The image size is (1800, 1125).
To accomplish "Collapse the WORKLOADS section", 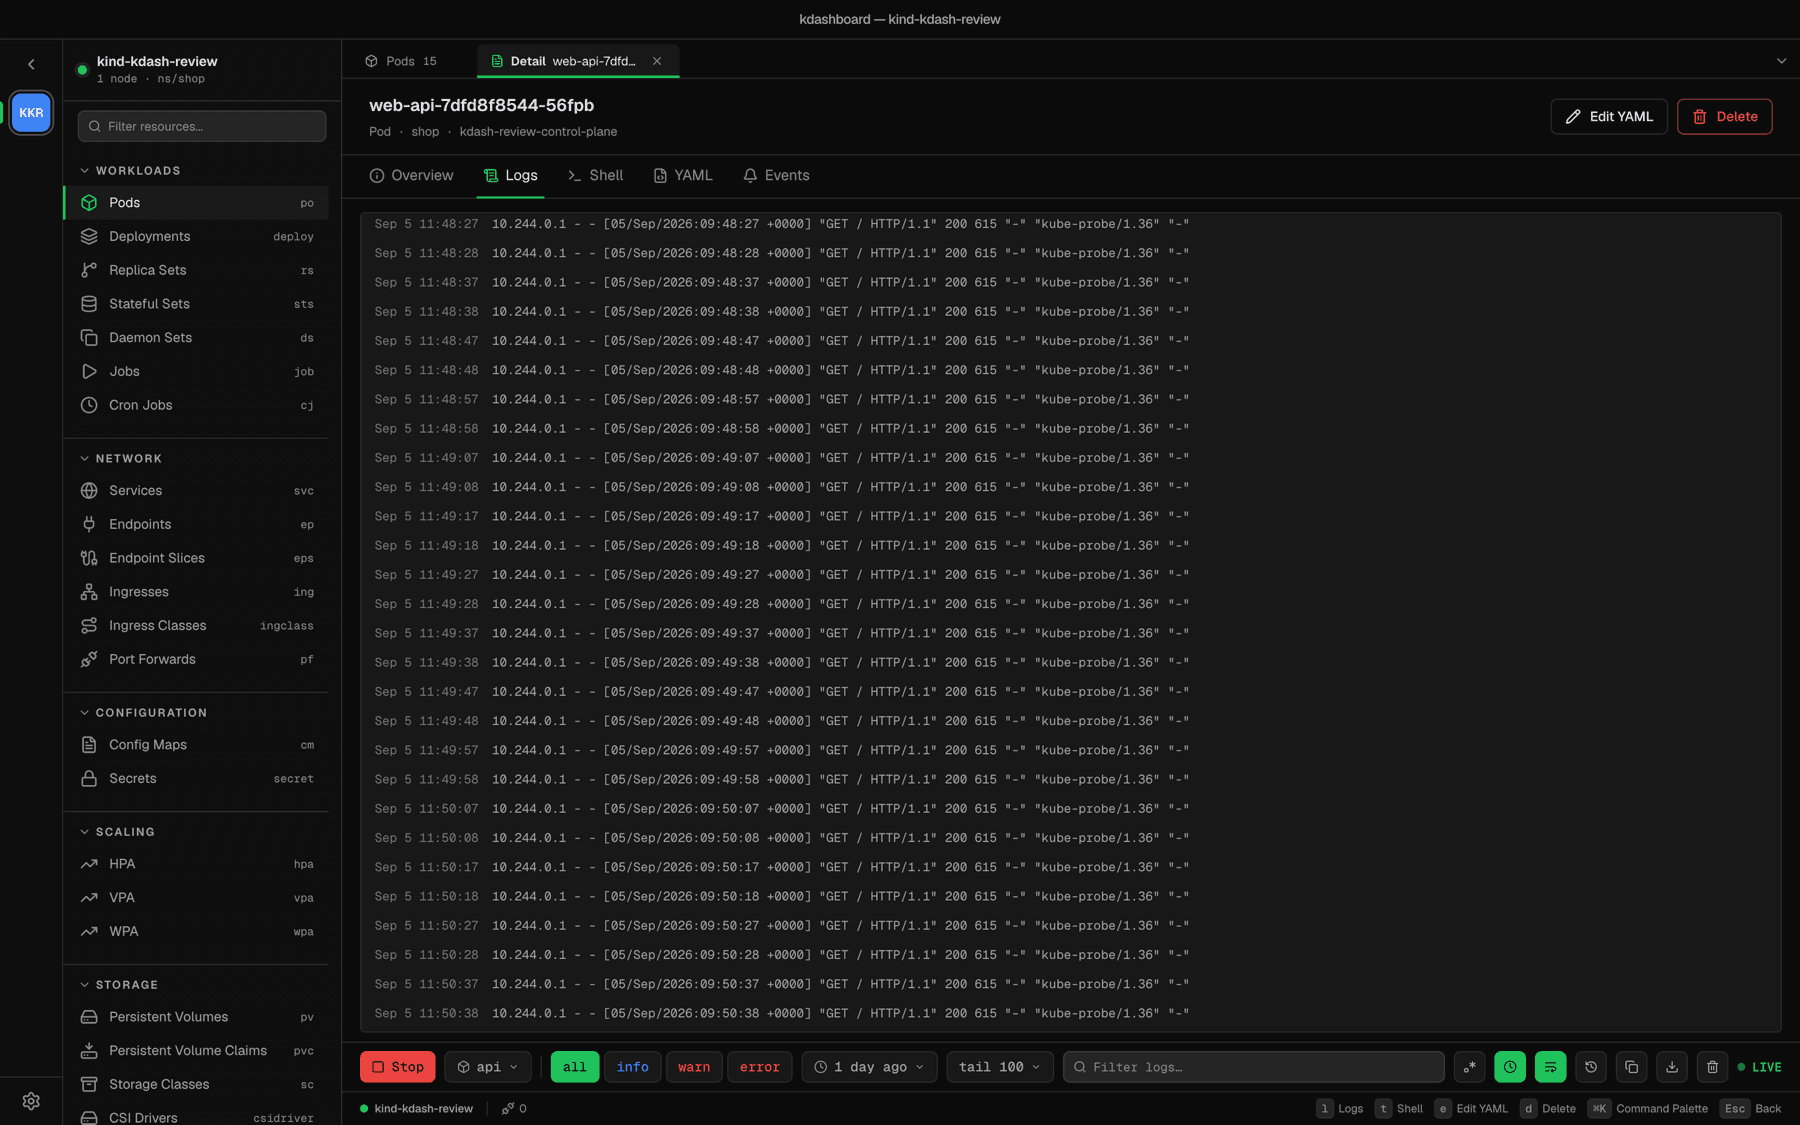I will (131, 171).
